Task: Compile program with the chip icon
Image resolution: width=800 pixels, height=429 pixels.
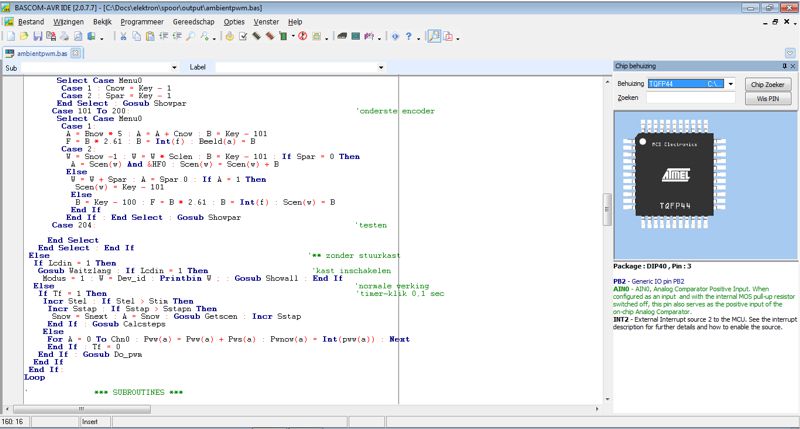Action: click(x=256, y=36)
